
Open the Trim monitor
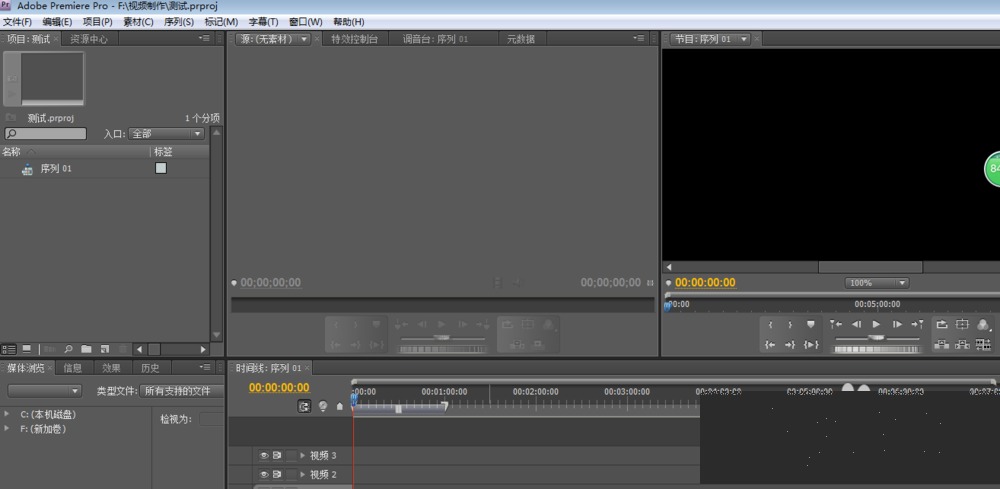(x=983, y=345)
